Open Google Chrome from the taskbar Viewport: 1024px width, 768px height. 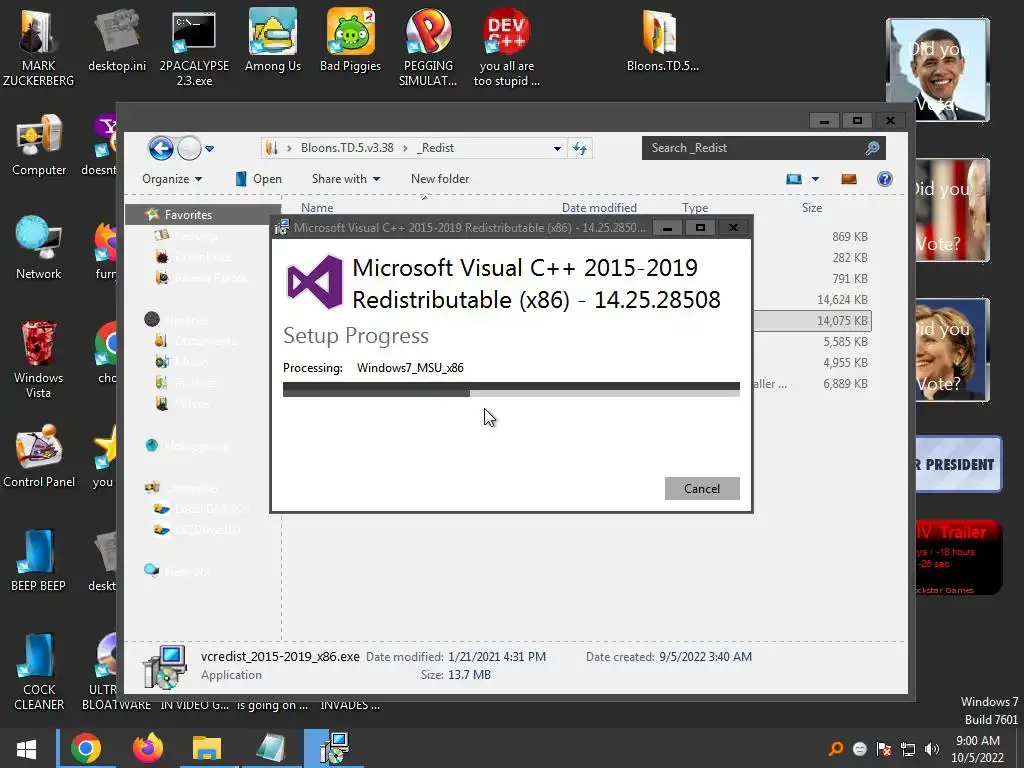pos(86,749)
